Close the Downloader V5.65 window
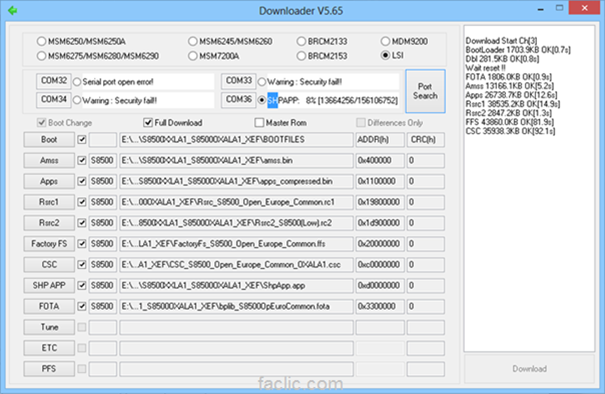 585,8
